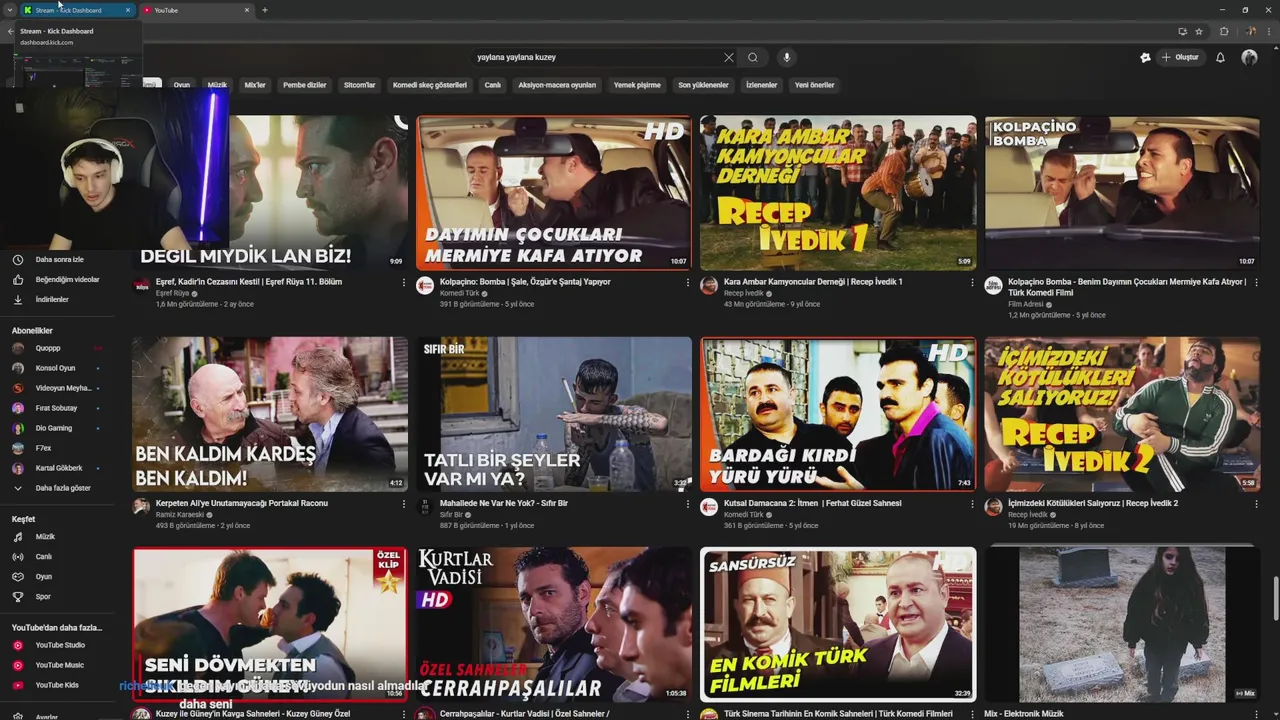1280x720 pixels.
Task: Open options for Kerpeten Ali Portakal Racon video
Action: pos(404,504)
